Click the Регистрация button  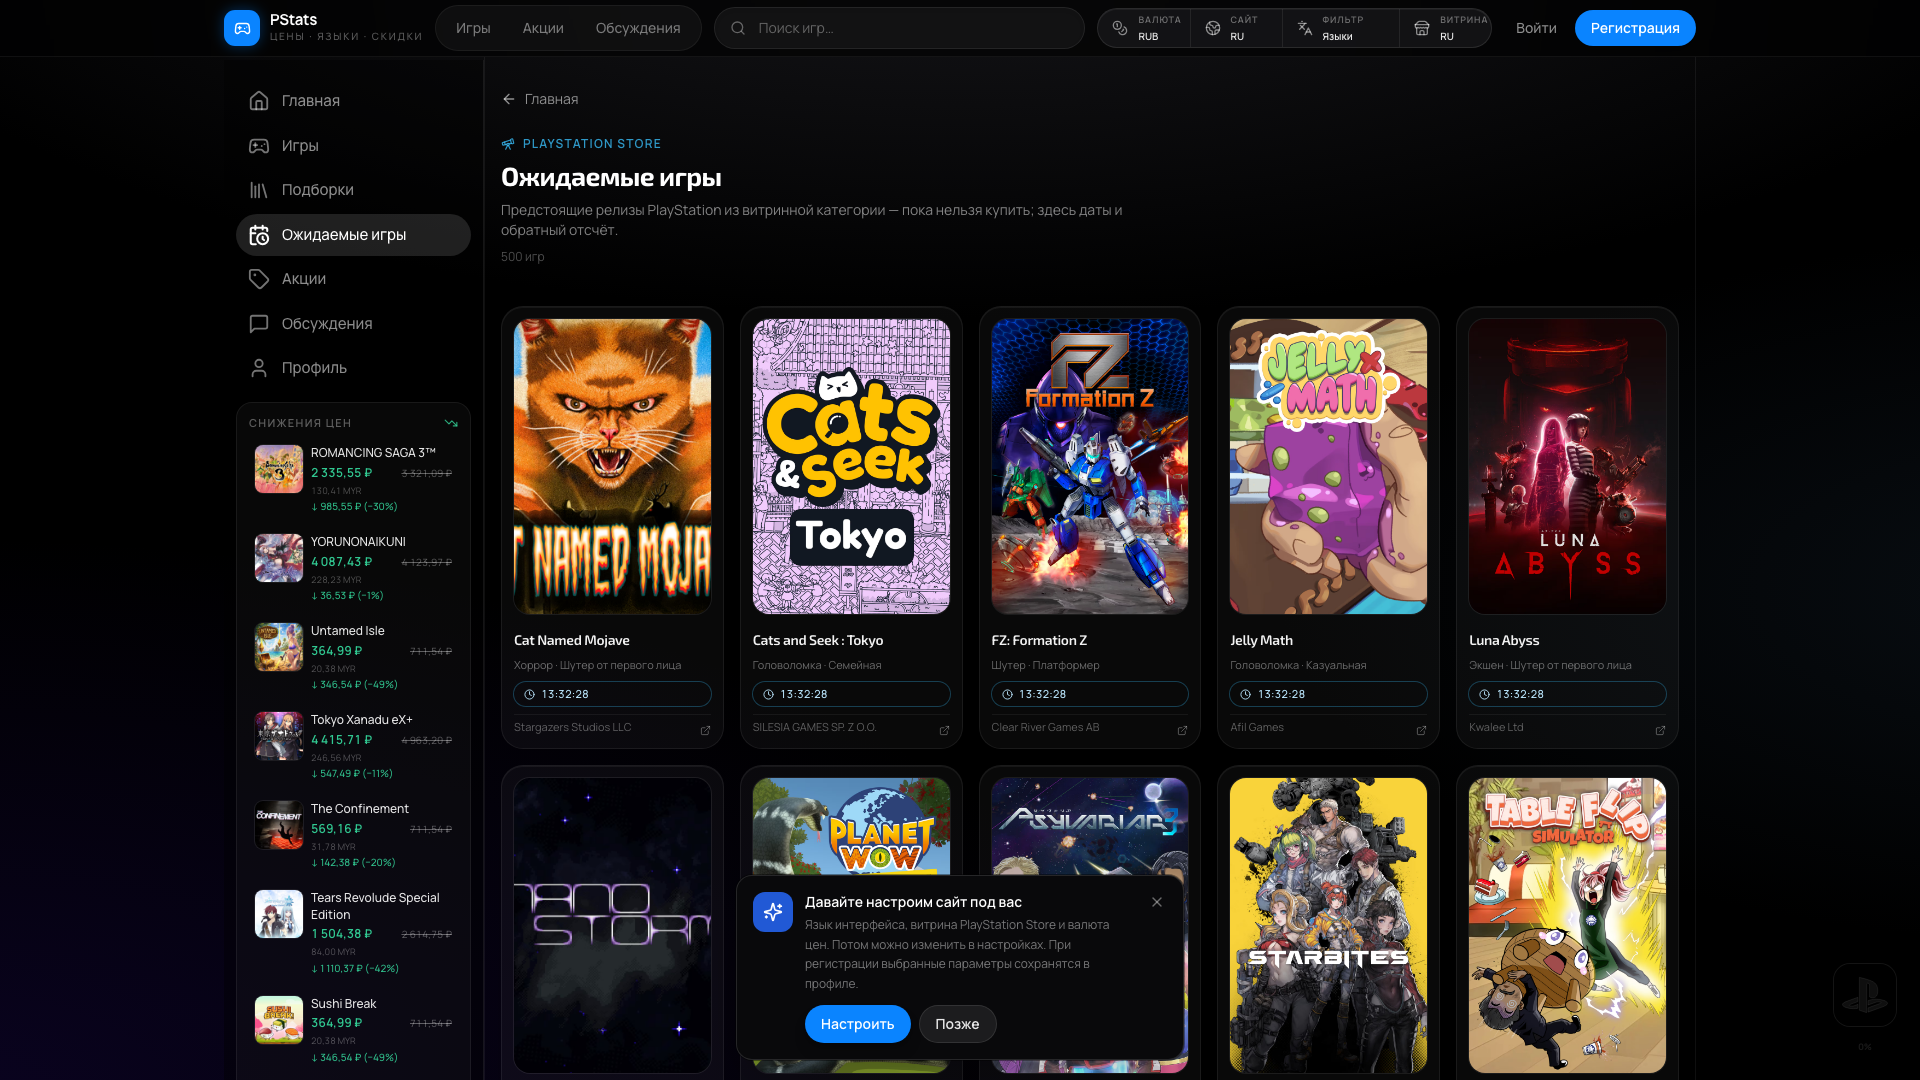[x=1635, y=28]
